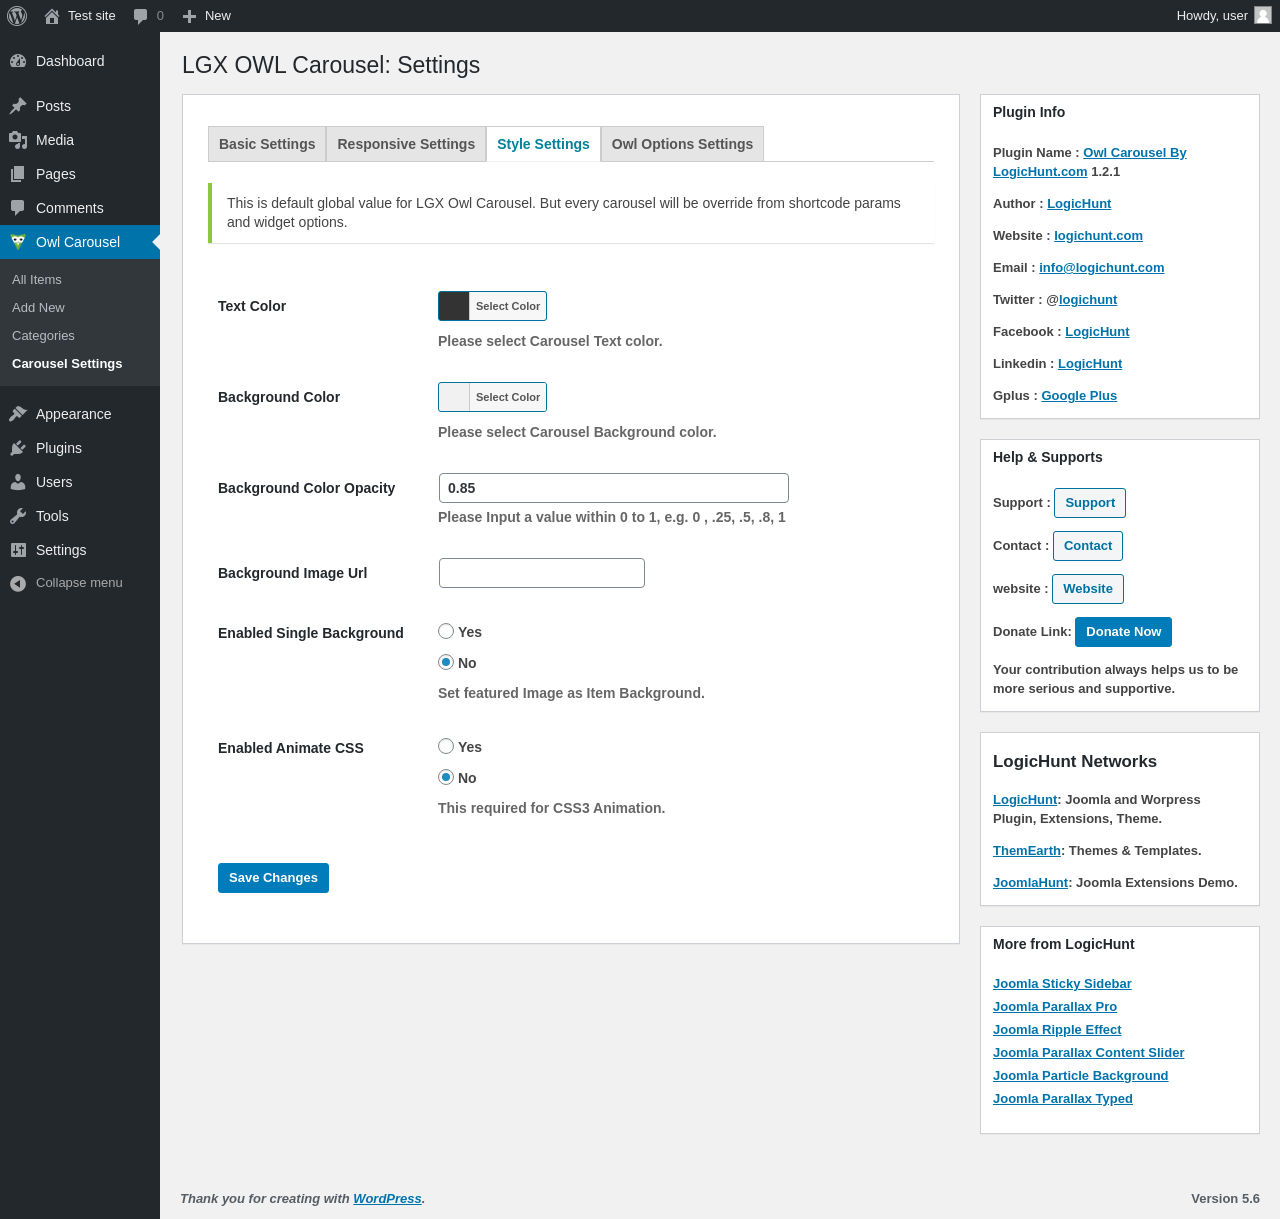Image resolution: width=1280 pixels, height=1219 pixels.
Task: Click the 'Plugin Info' panel heading
Action: pyautogui.click(x=1029, y=112)
